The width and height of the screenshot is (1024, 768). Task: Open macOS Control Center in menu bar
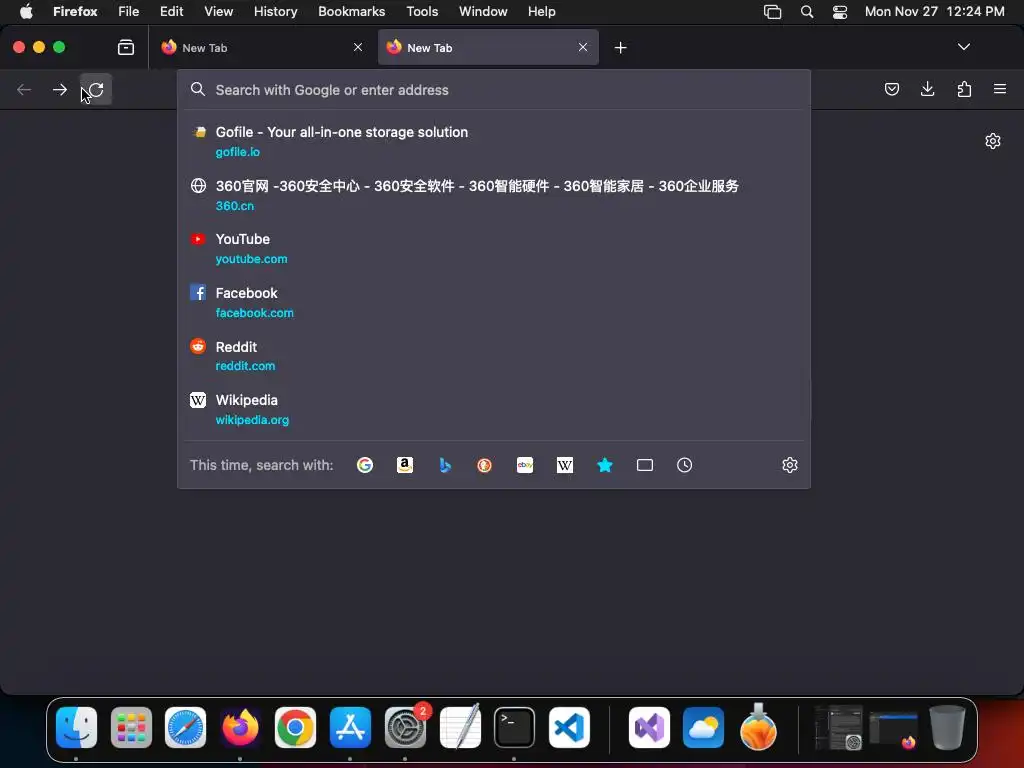coord(840,11)
